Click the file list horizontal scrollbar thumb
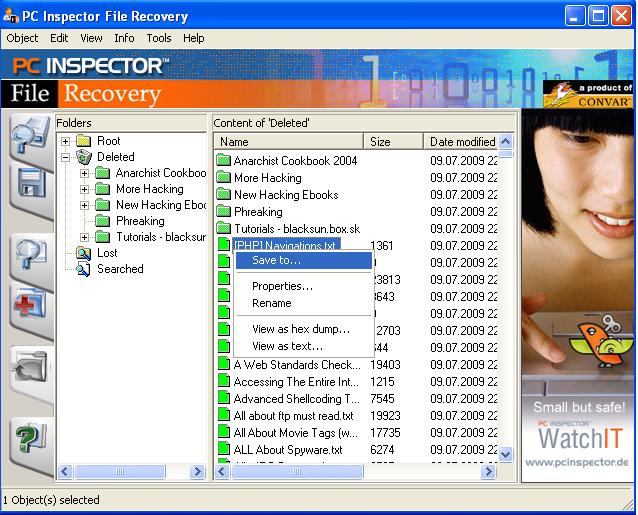The image size is (638, 515). coord(297,471)
